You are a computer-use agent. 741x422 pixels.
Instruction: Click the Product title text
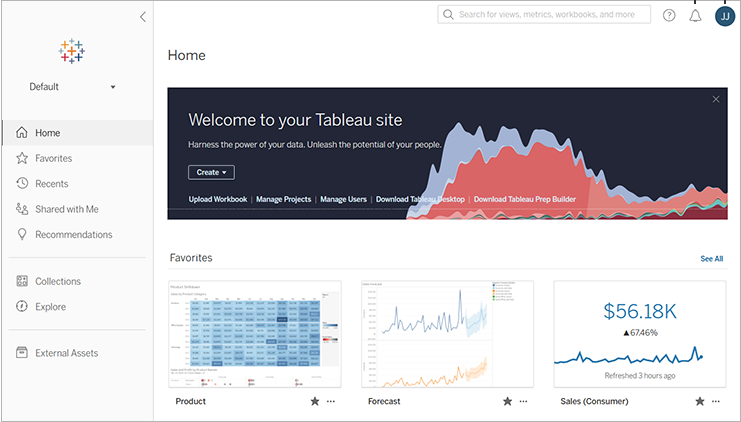[190, 401]
